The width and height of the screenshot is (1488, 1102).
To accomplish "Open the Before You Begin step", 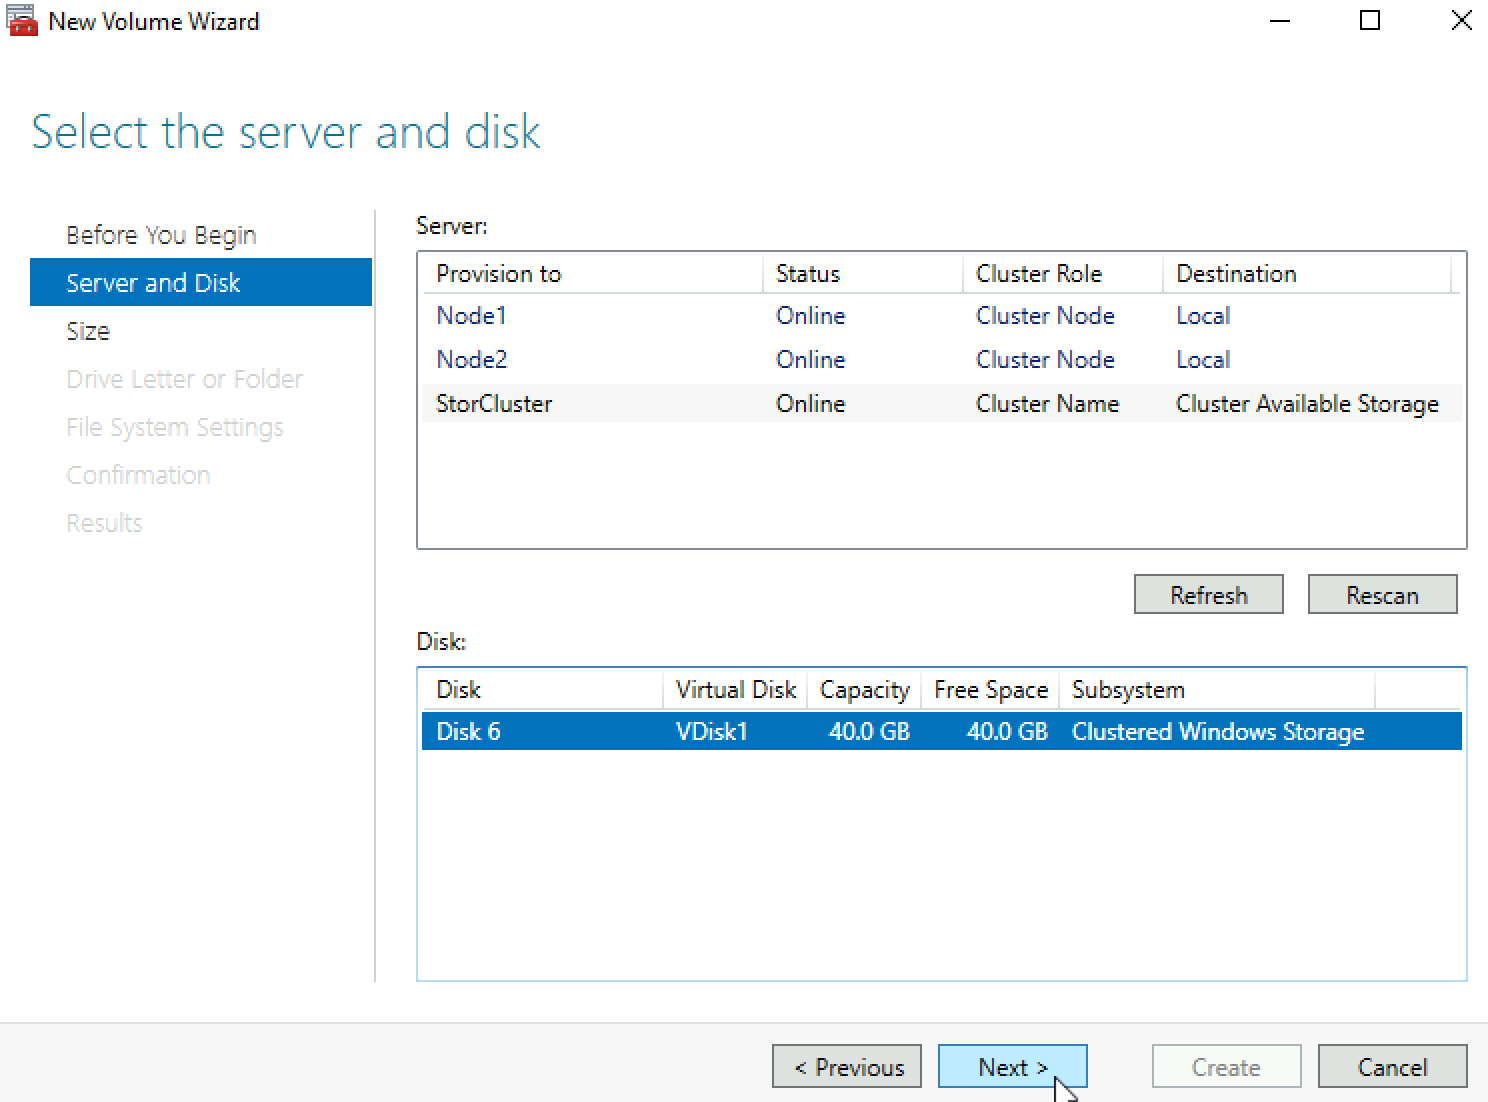I will click(161, 235).
